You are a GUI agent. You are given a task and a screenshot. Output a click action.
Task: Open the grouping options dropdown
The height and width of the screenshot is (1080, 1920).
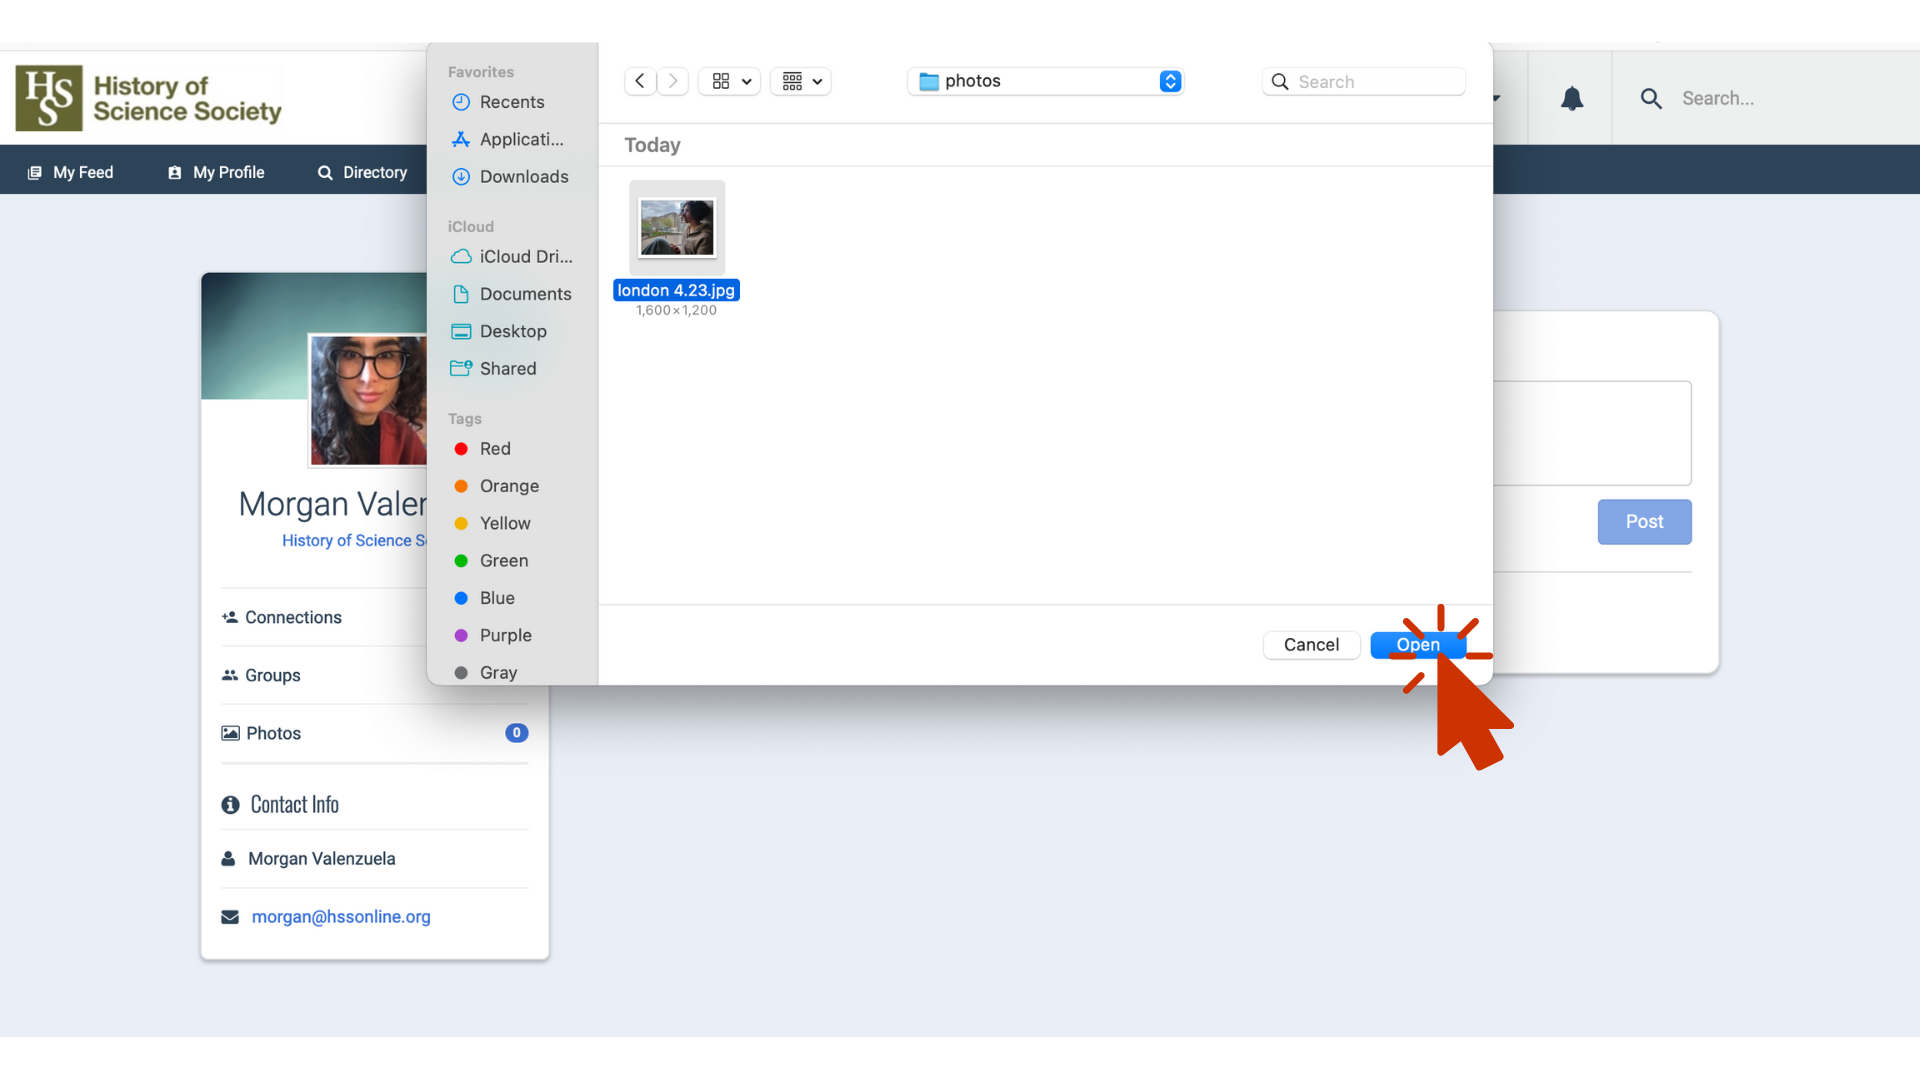pos(801,81)
